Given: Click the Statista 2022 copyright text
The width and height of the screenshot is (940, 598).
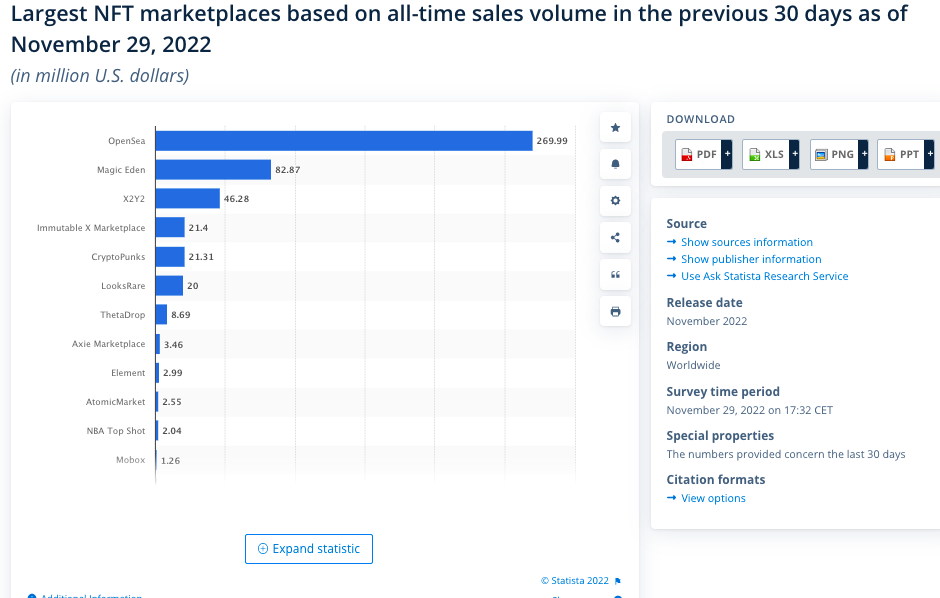Looking at the screenshot, I should pos(574,581).
